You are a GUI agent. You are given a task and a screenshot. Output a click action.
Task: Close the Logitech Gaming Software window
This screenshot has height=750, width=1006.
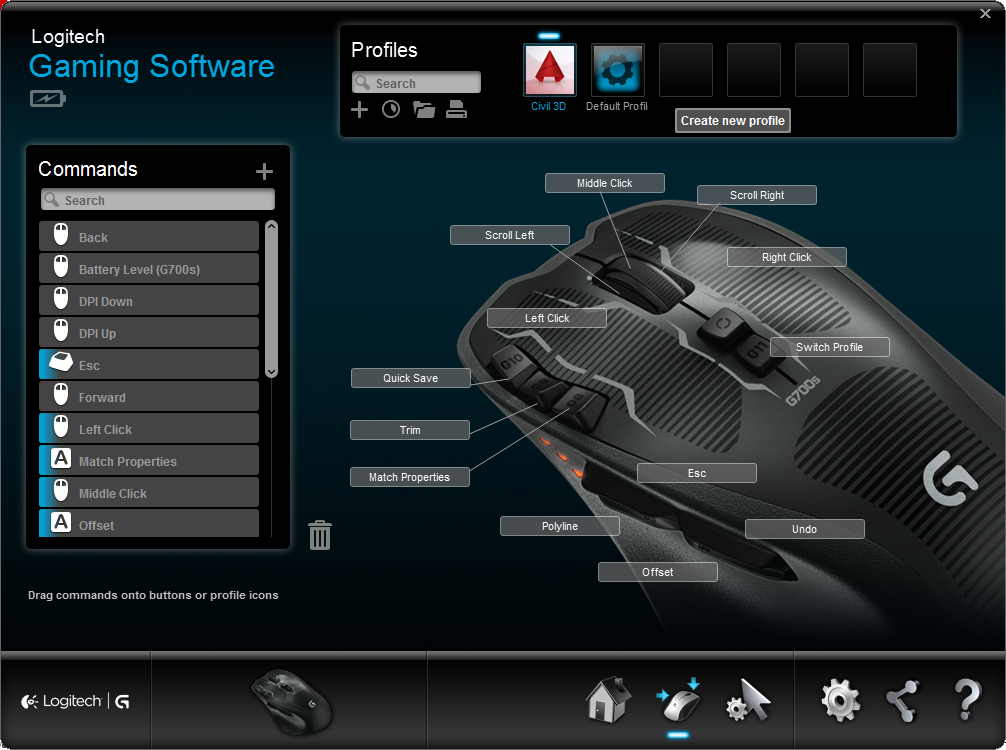pos(985,13)
